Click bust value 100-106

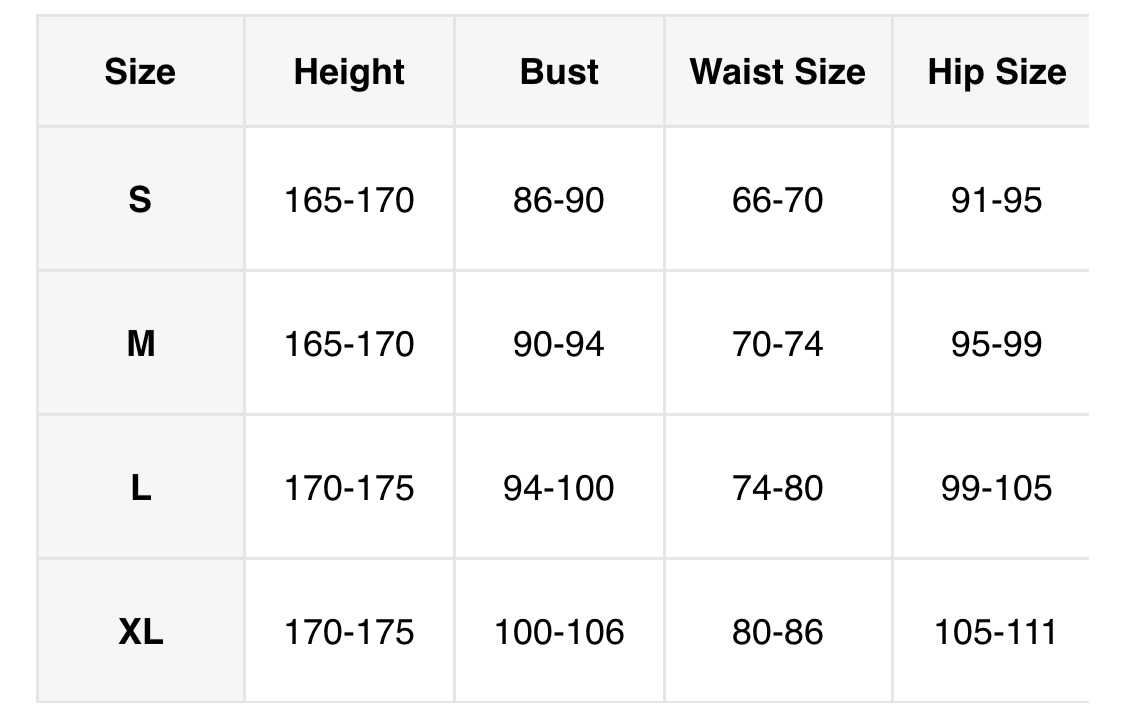point(559,632)
